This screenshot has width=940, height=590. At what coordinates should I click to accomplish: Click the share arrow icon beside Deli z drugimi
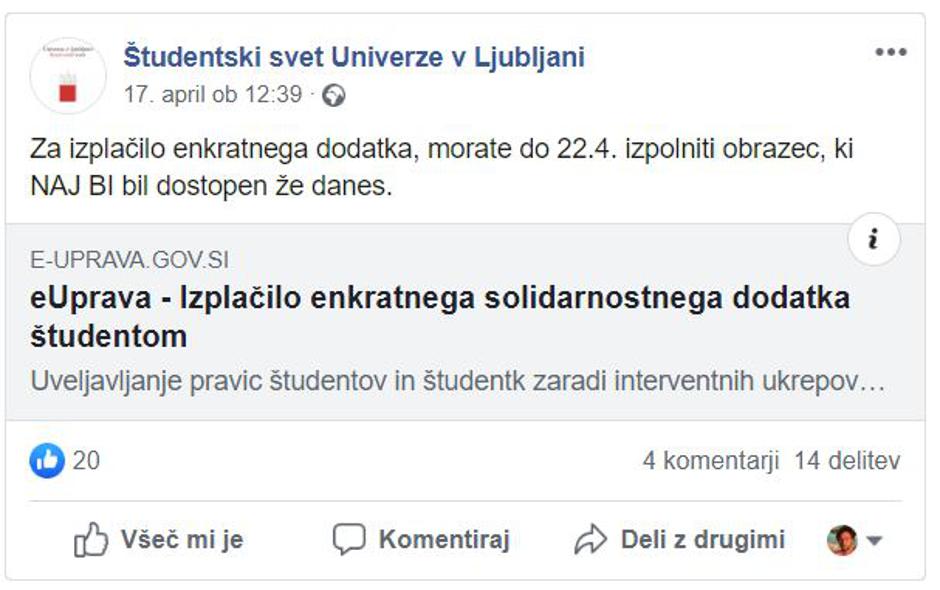click(x=591, y=538)
